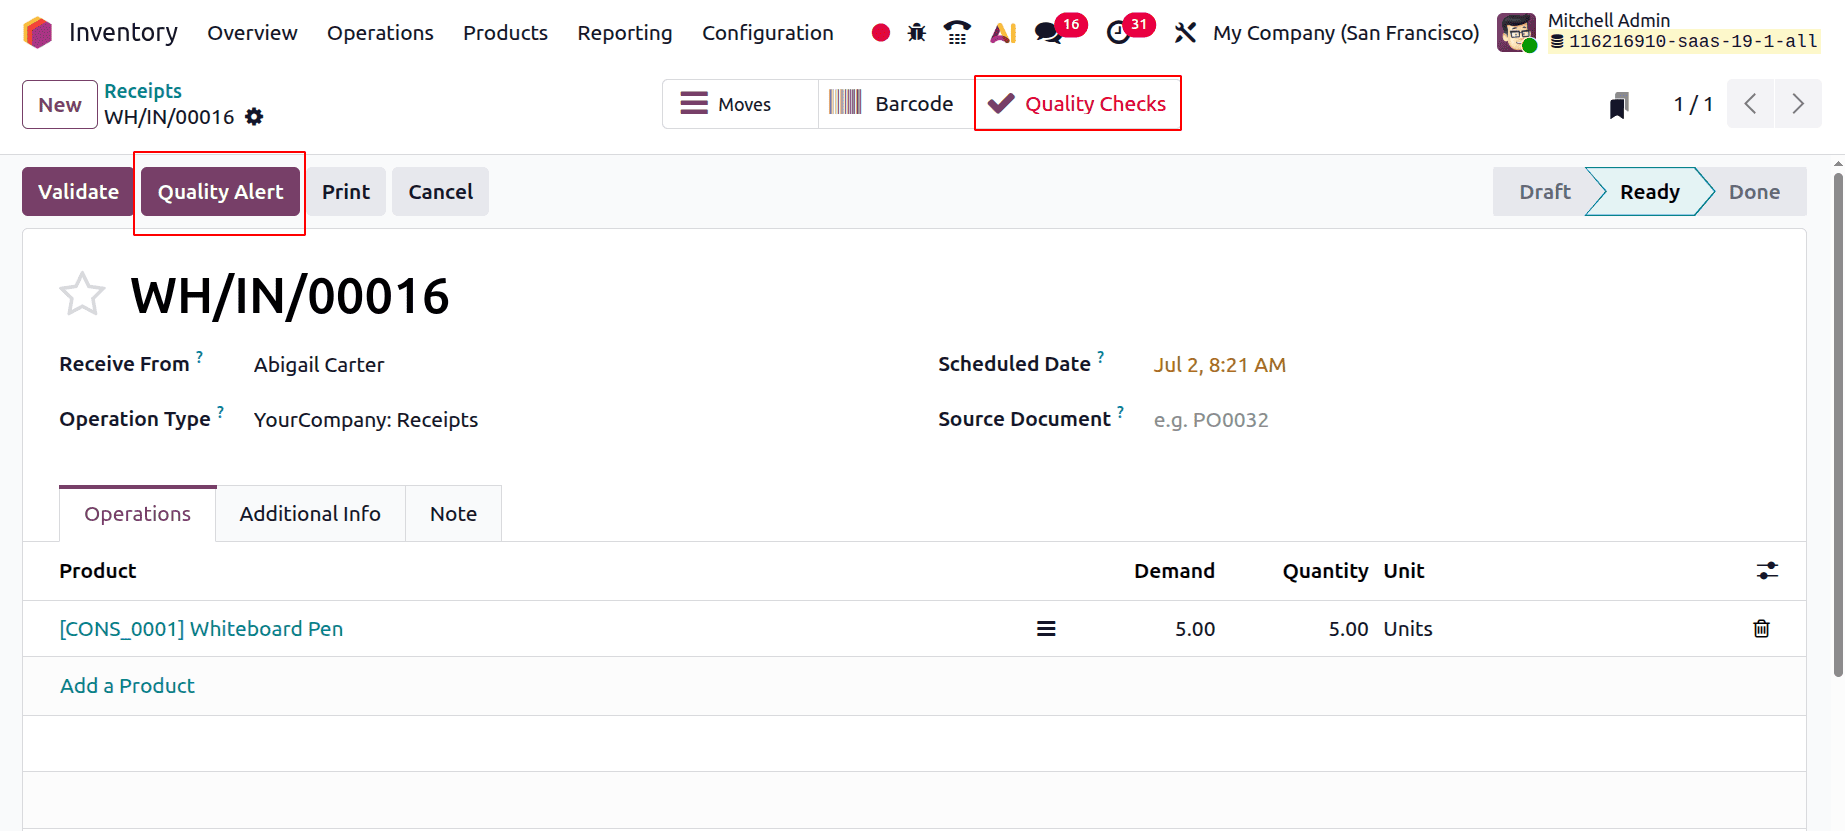Open optional columns settings icon
The image size is (1845, 831).
click(x=1767, y=571)
